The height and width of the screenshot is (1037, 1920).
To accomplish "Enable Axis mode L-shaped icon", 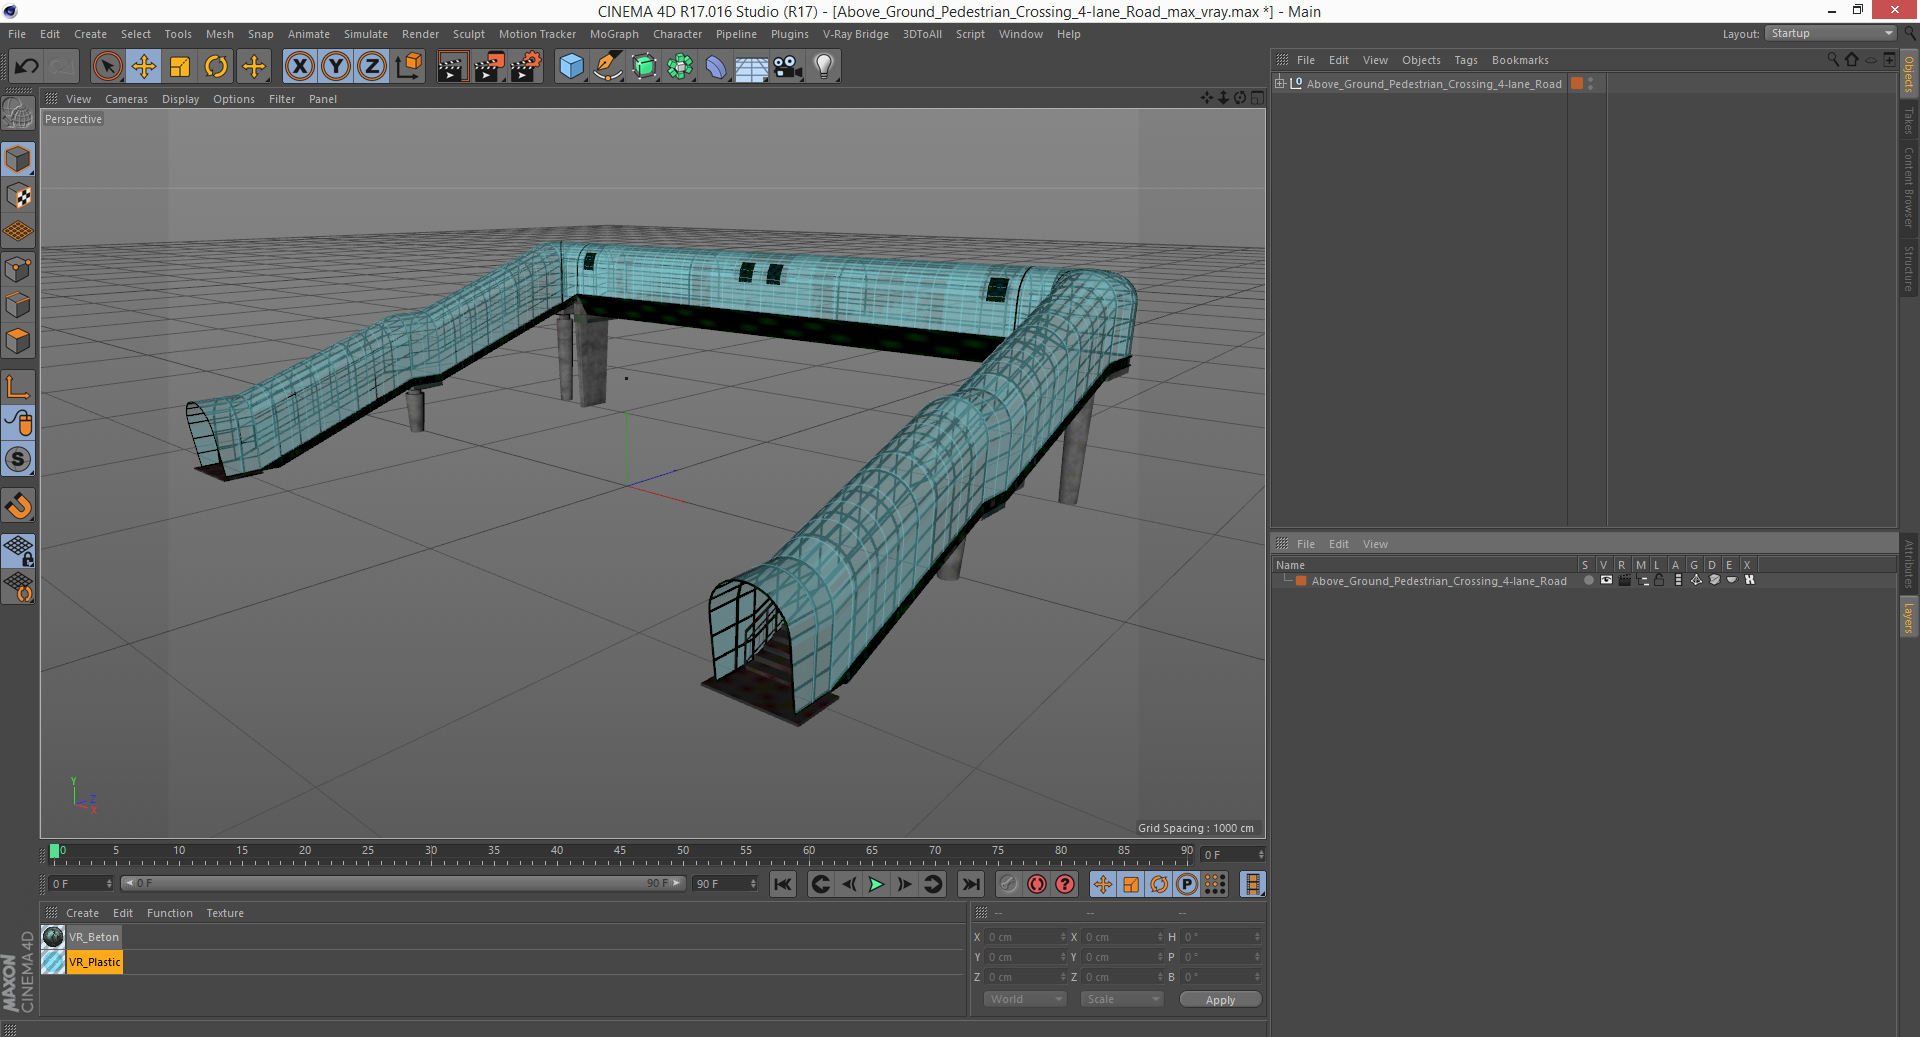I will pos(18,387).
